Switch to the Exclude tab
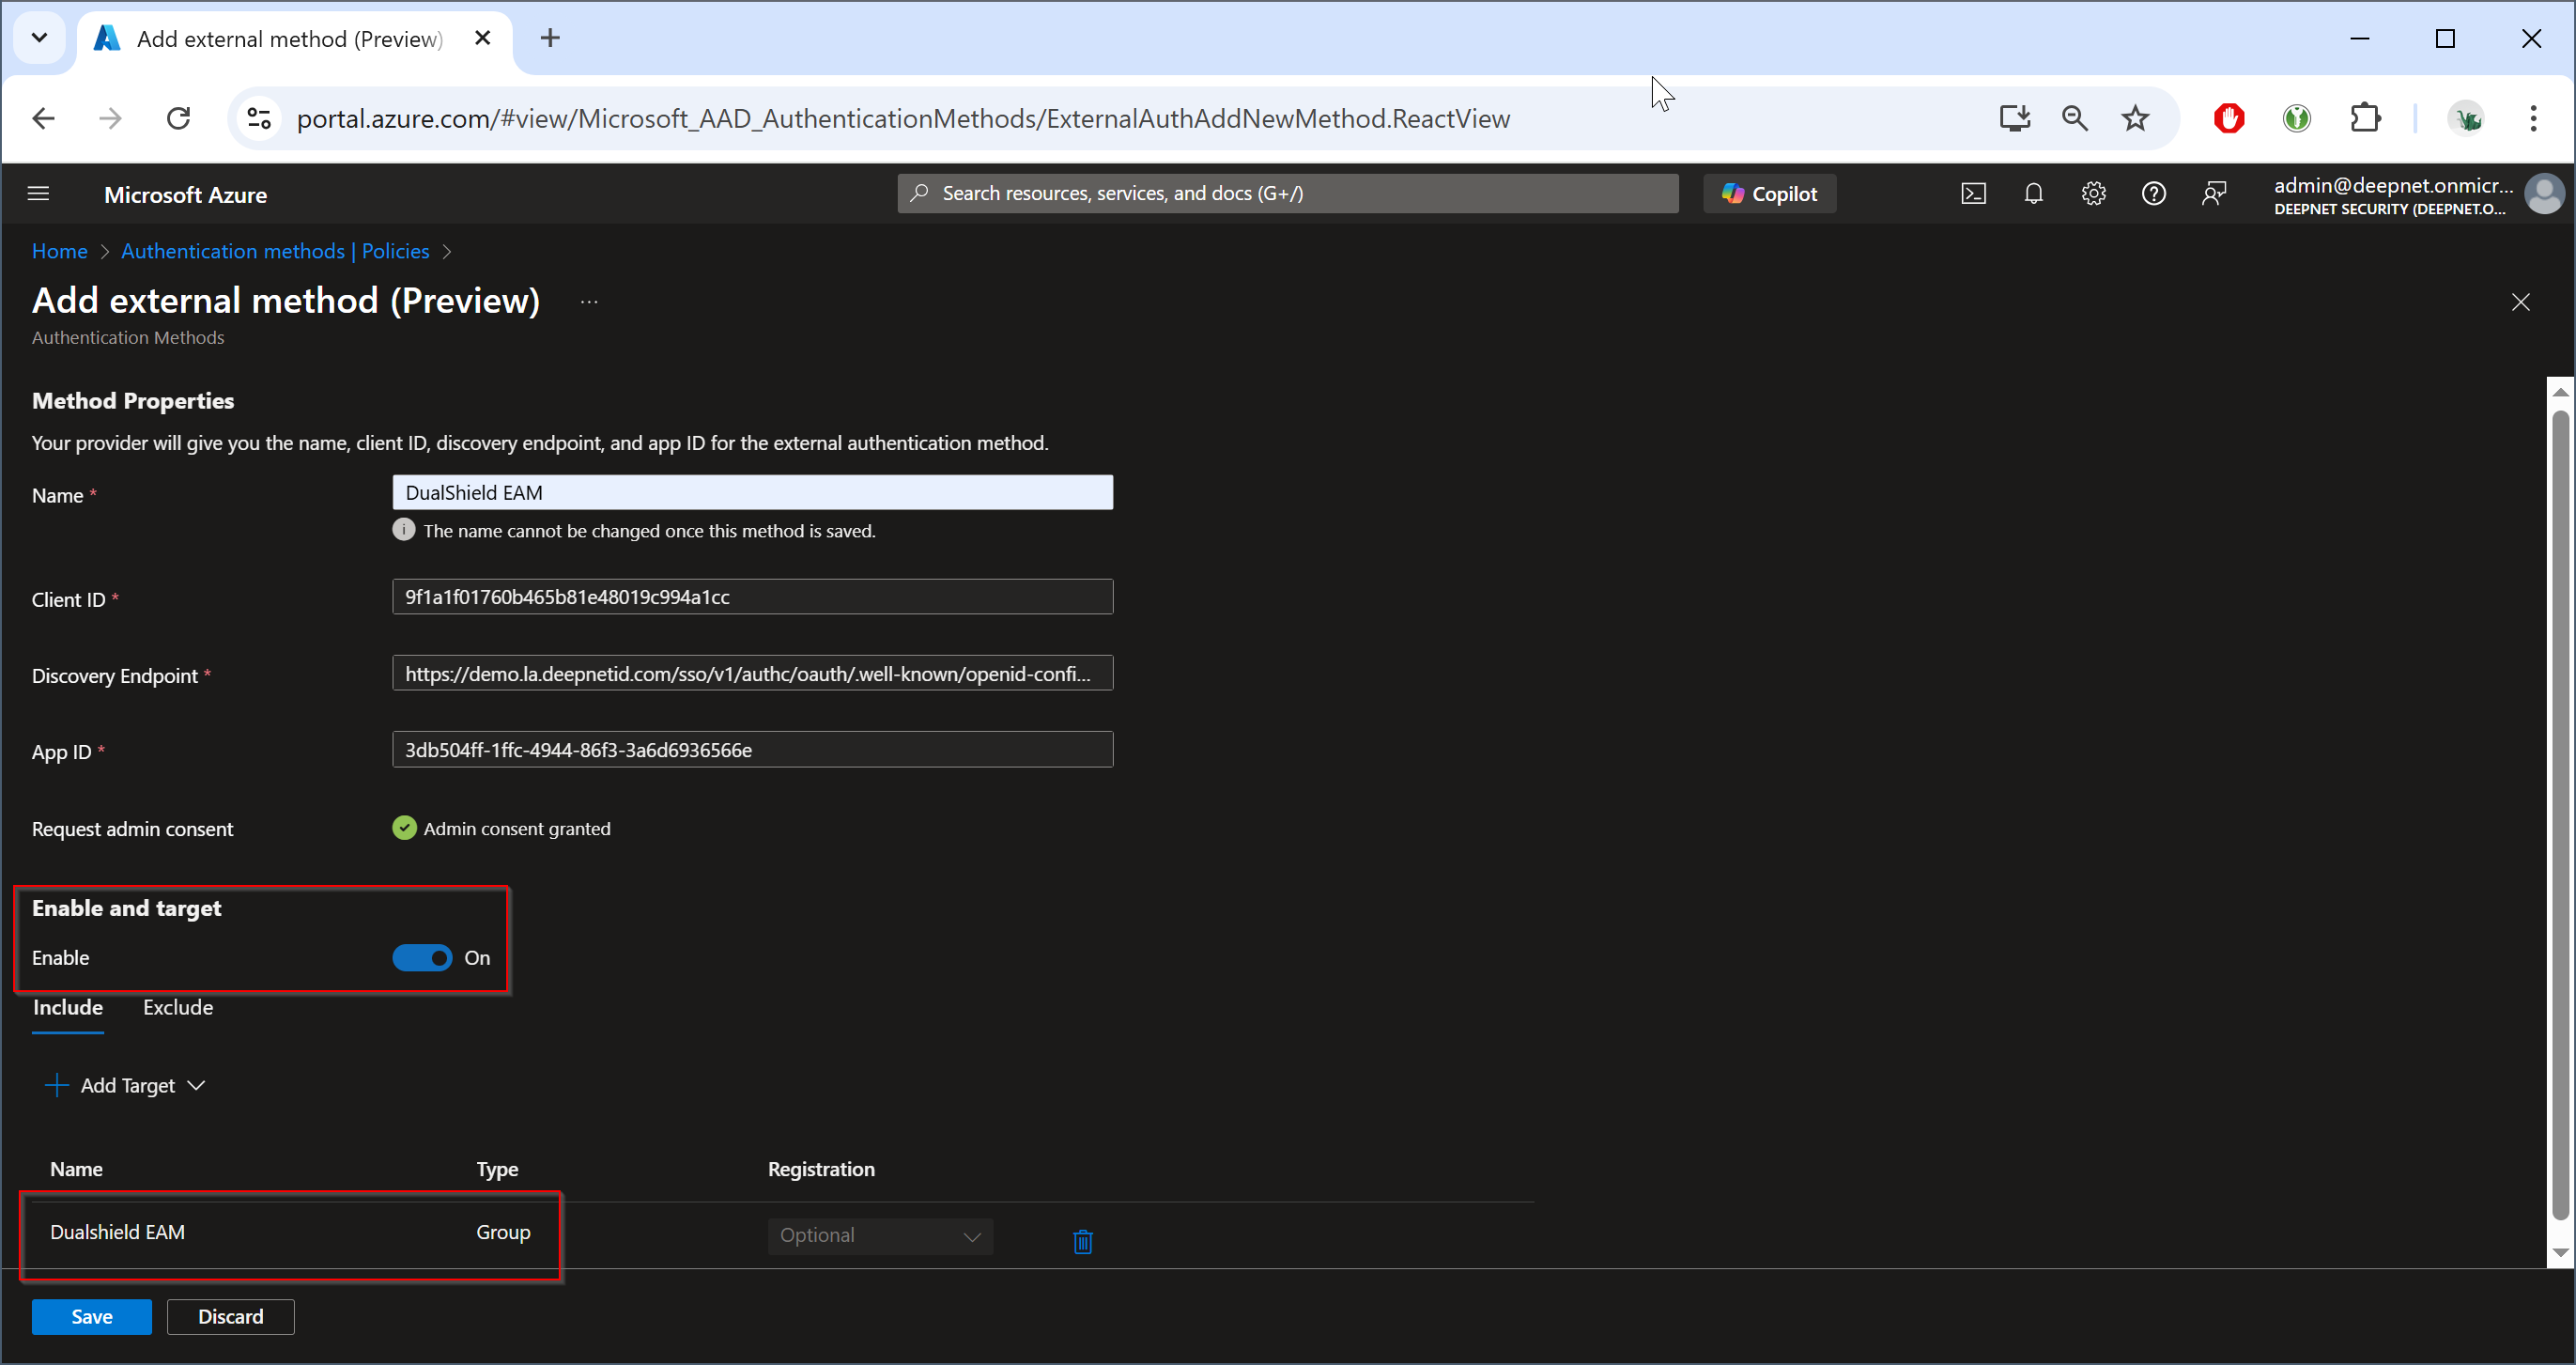This screenshot has width=2576, height=1365. point(177,1008)
